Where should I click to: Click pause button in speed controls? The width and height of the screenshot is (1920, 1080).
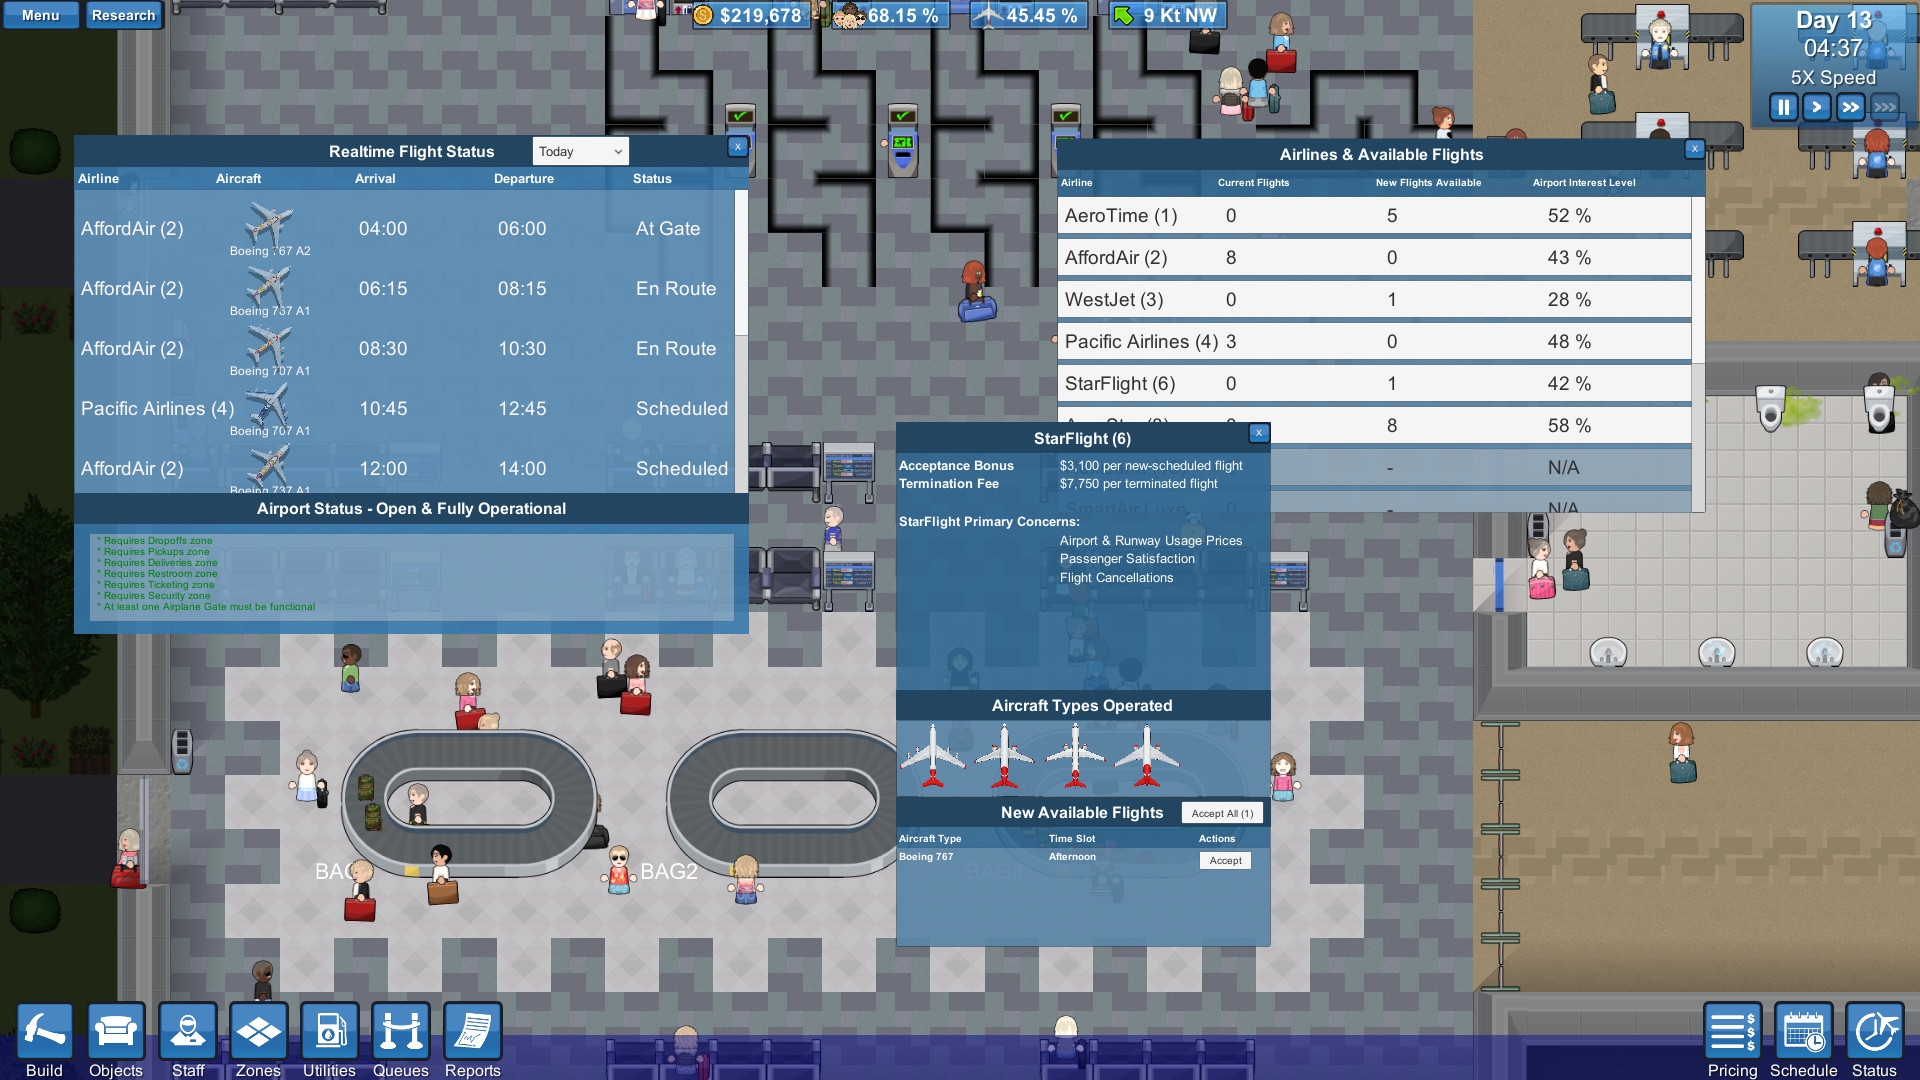coord(1783,108)
